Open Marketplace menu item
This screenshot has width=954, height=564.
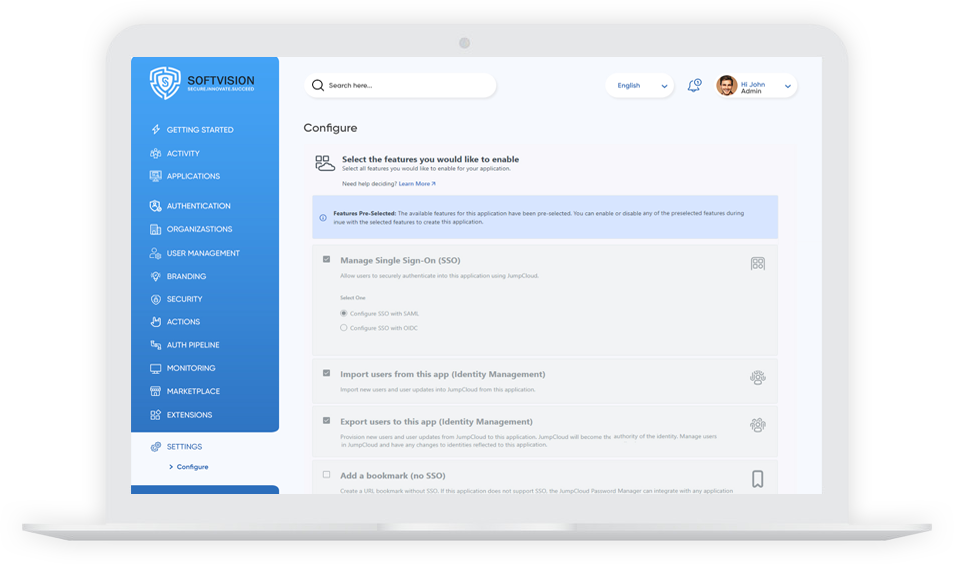[x=193, y=391]
